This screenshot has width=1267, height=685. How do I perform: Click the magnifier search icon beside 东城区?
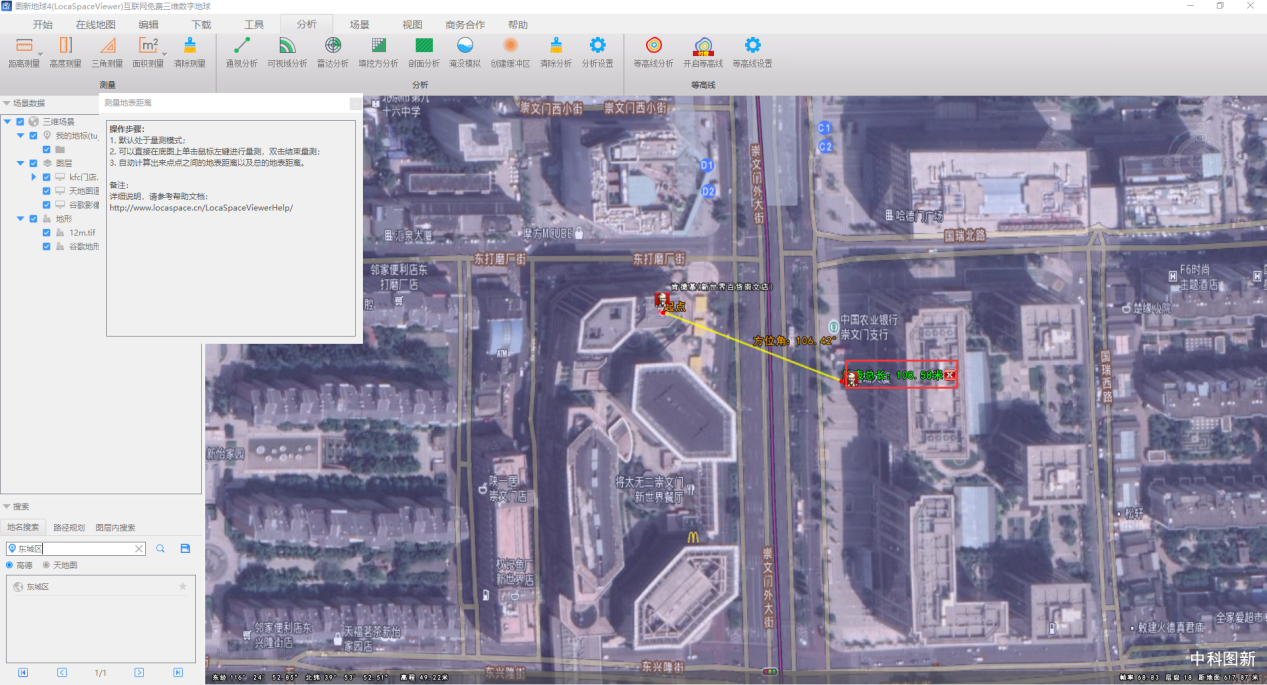[160, 549]
